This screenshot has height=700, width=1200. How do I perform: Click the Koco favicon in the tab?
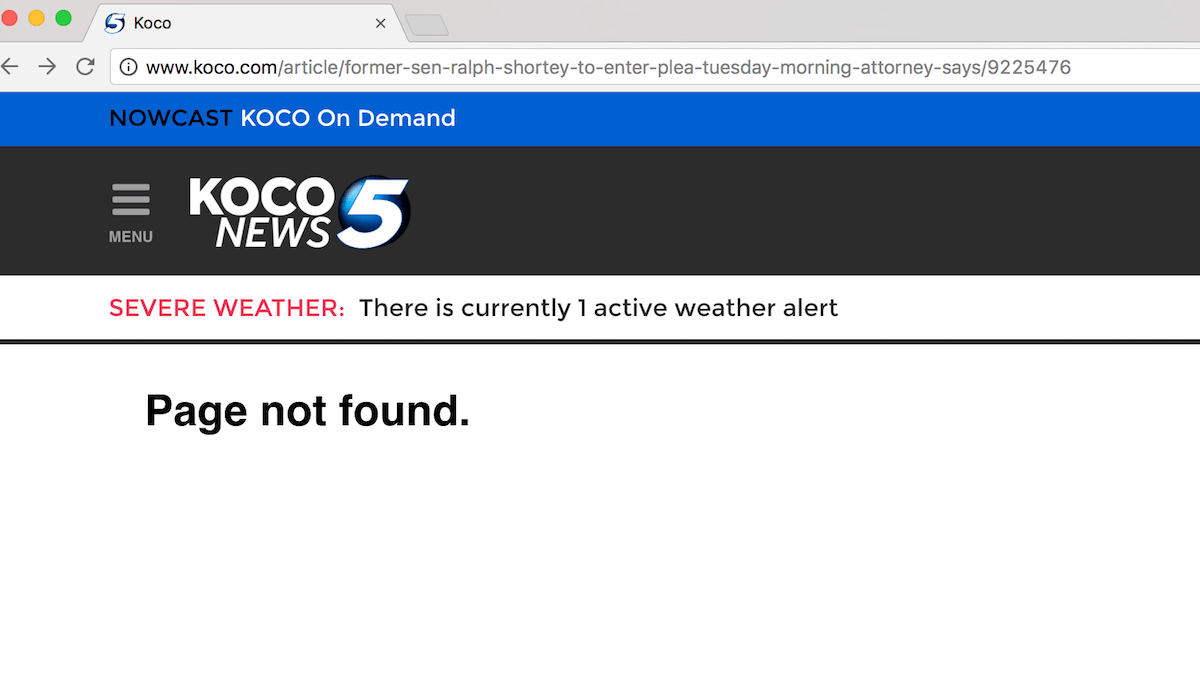point(115,23)
